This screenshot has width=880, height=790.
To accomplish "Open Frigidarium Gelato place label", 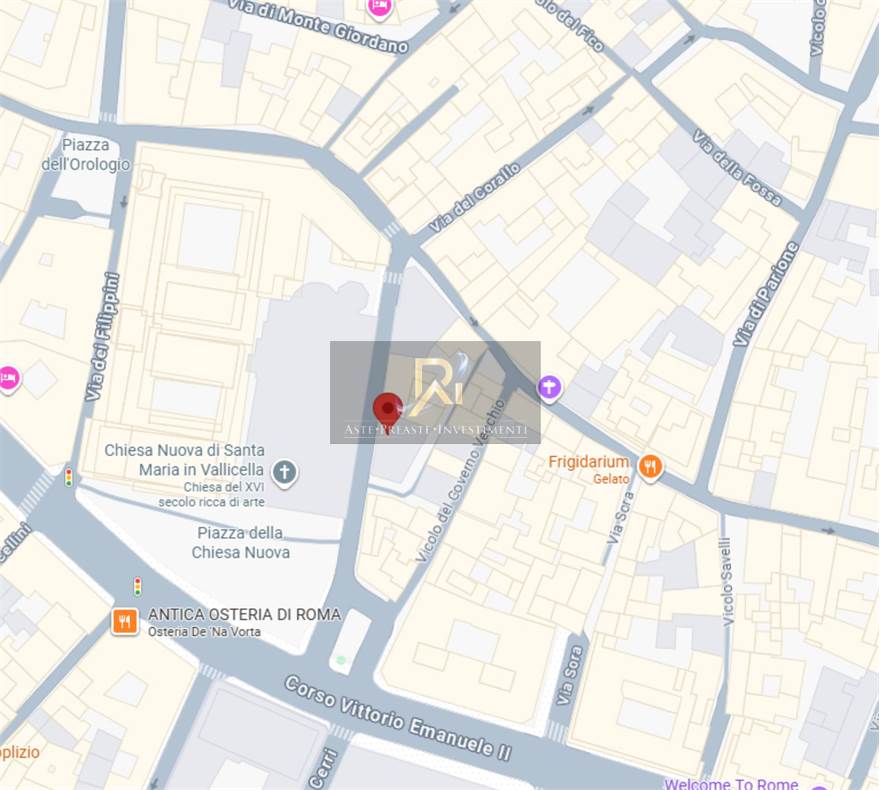I will pyautogui.click(x=589, y=470).
